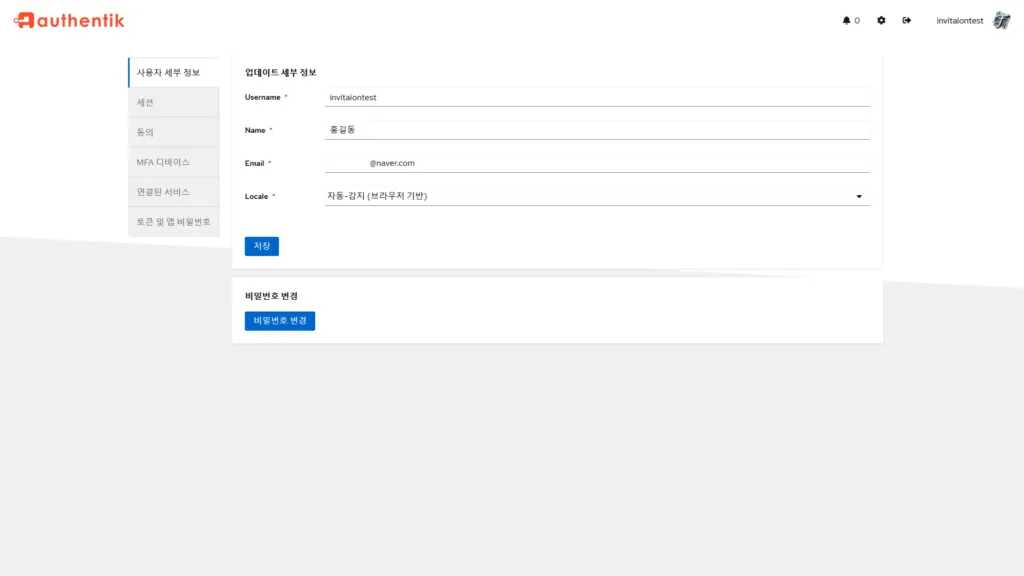The width and height of the screenshot is (1024, 576).
Task: Click the sign-out icon in the header
Action: tap(908, 20)
